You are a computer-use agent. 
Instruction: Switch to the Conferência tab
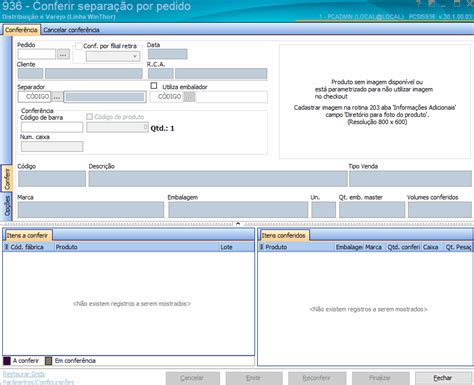pos(21,30)
